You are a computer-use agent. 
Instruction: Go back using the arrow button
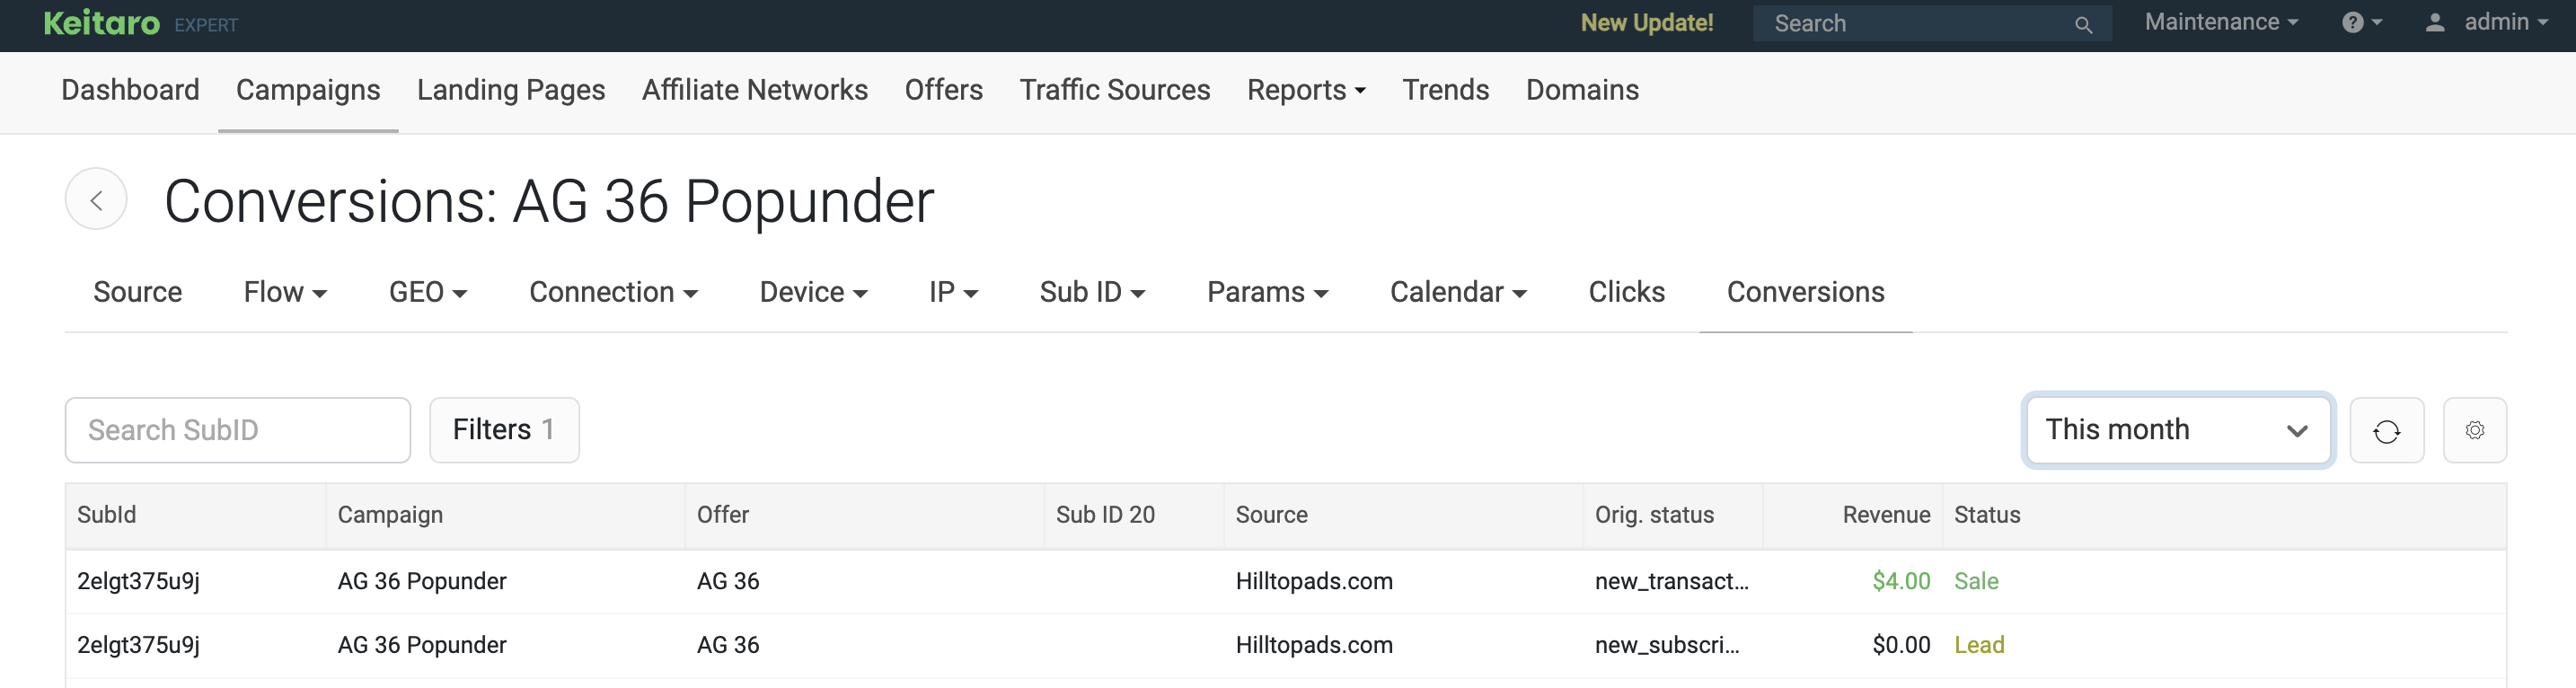click(96, 200)
